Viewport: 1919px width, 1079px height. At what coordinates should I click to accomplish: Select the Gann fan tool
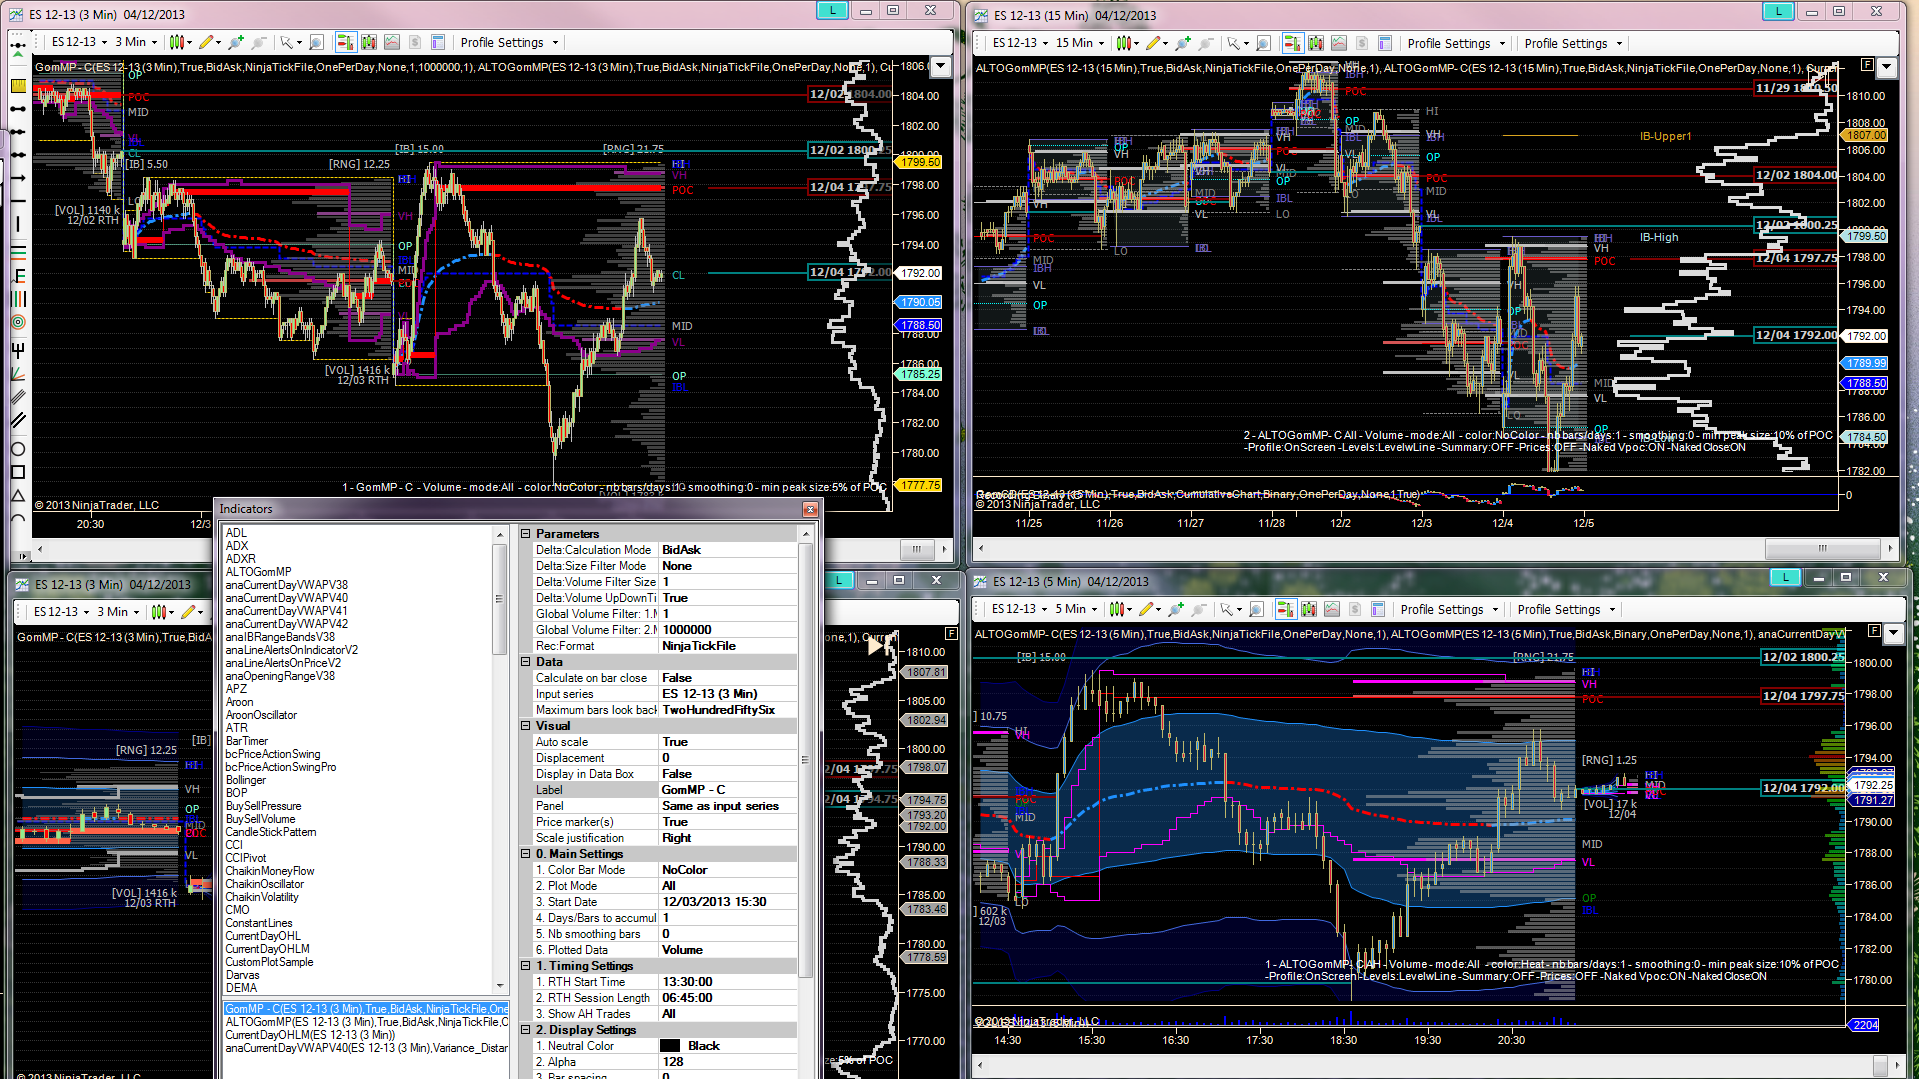click(x=18, y=373)
